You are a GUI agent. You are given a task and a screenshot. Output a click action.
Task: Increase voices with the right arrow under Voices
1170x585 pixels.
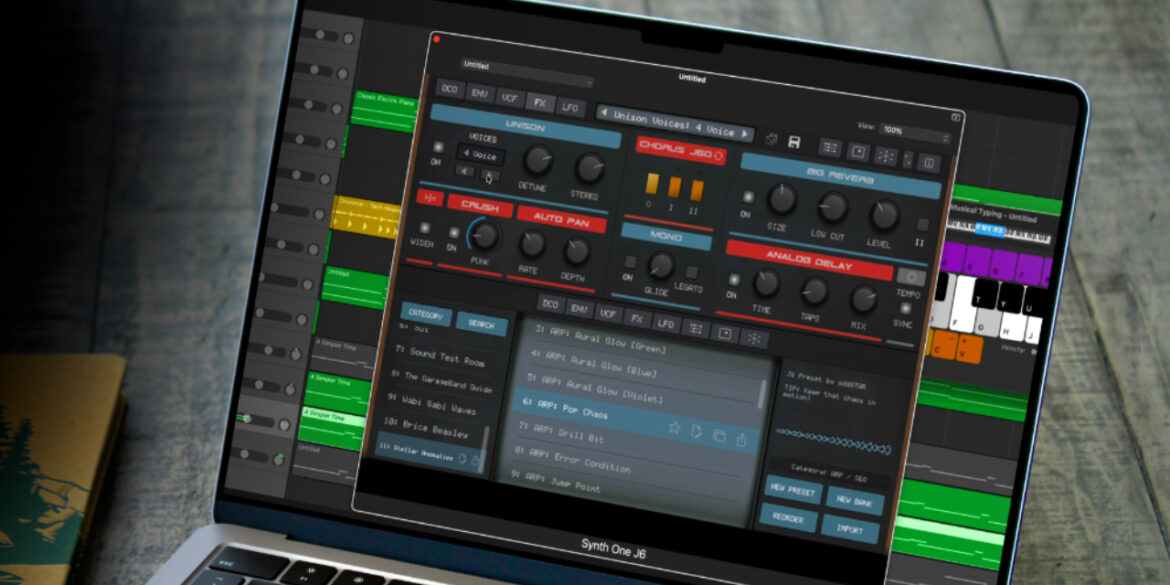tap(489, 175)
